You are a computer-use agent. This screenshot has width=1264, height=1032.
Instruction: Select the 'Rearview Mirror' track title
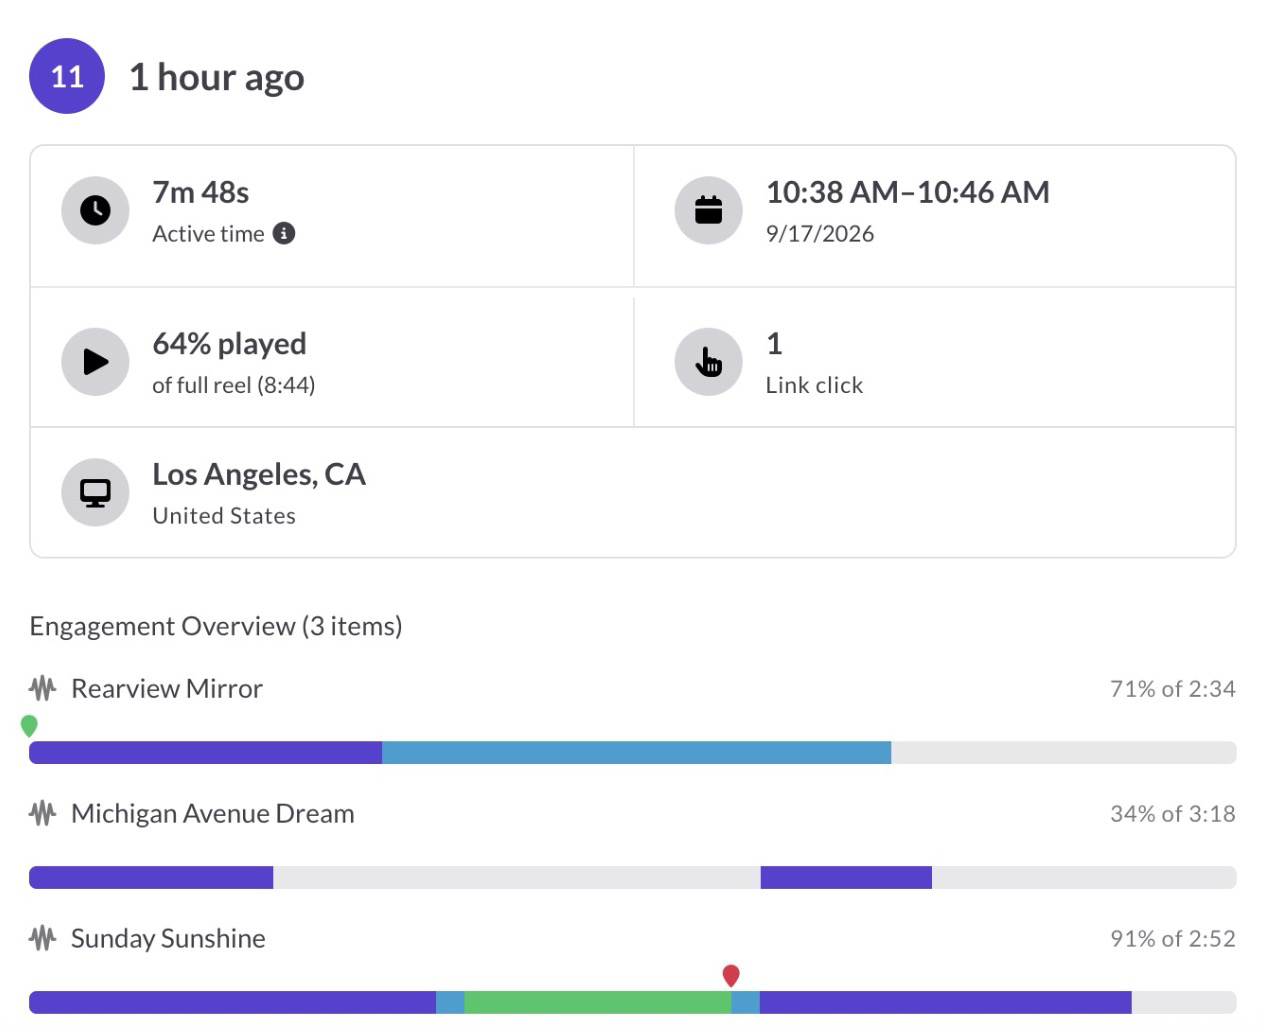pyautogui.click(x=167, y=688)
